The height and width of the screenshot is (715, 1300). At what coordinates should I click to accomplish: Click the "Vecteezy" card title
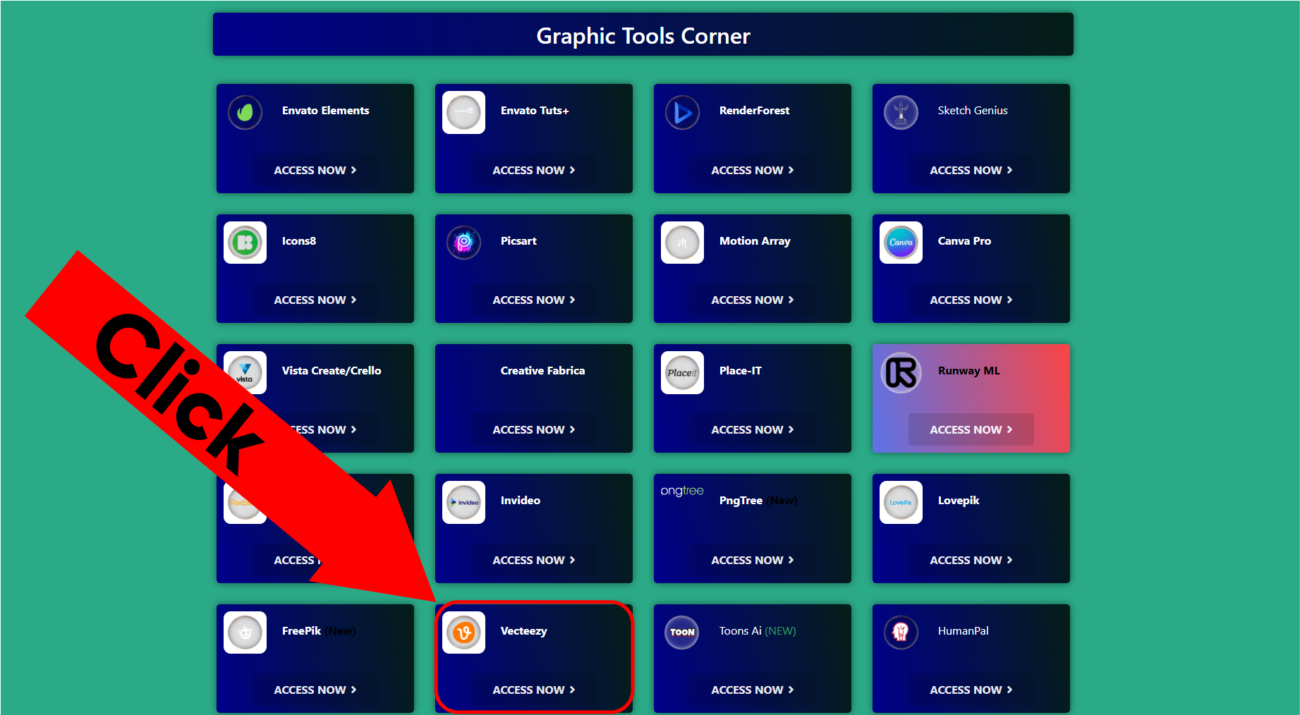[x=524, y=631]
